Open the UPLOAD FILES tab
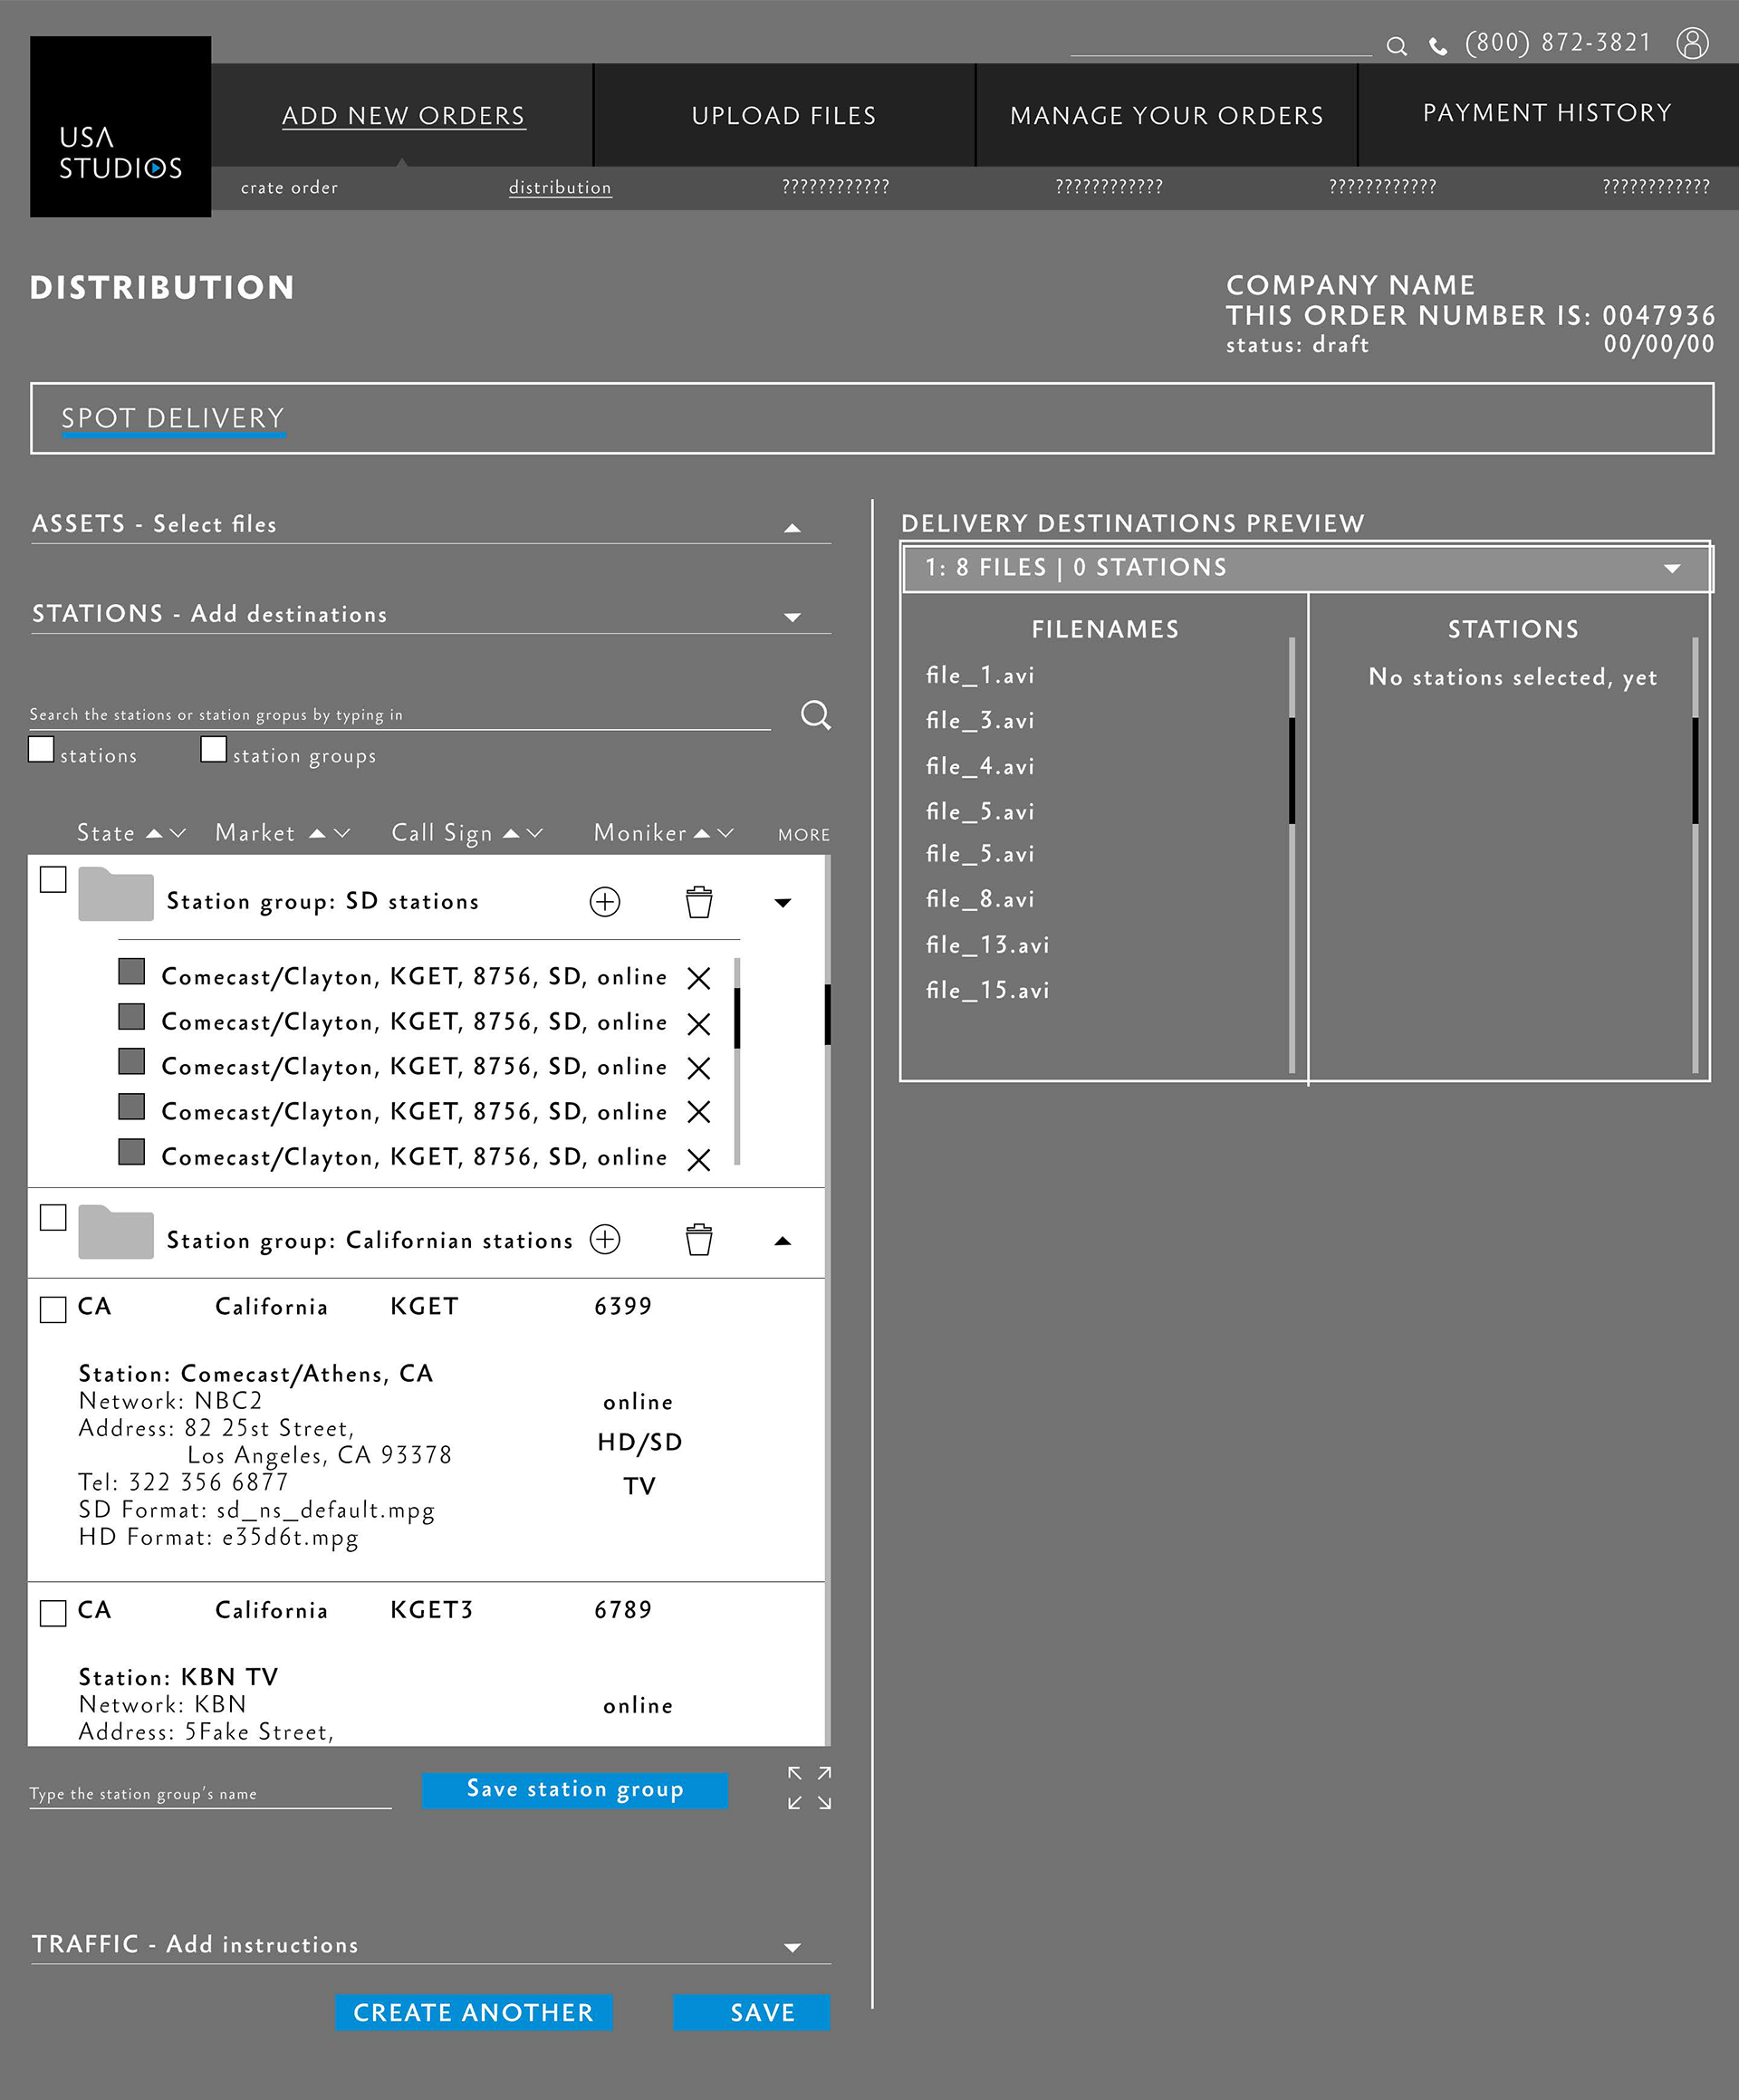 click(x=783, y=115)
